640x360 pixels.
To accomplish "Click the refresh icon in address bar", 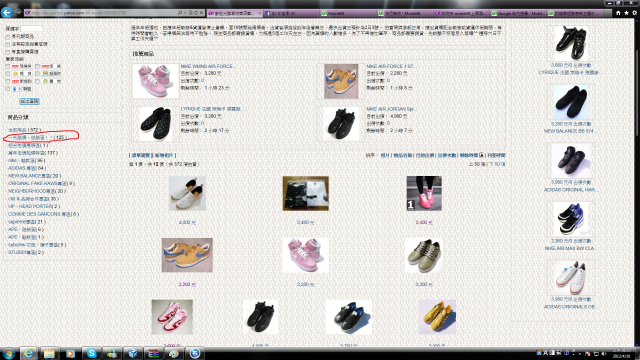I will [196, 13].
